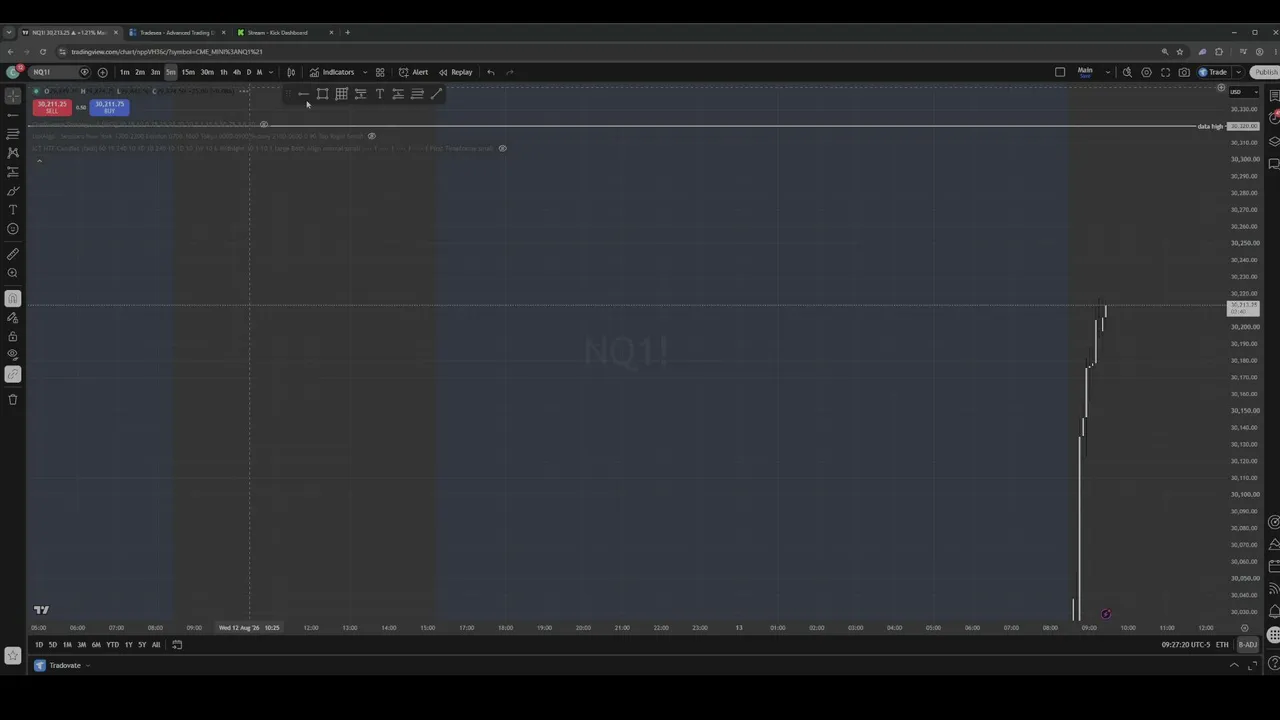
Task: Expand the timeframe interval dropdown chevron
Action: coord(271,72)
